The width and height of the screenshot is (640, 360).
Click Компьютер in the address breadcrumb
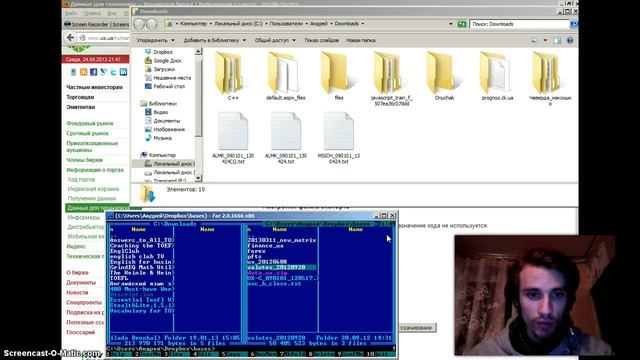click(193, 24)
